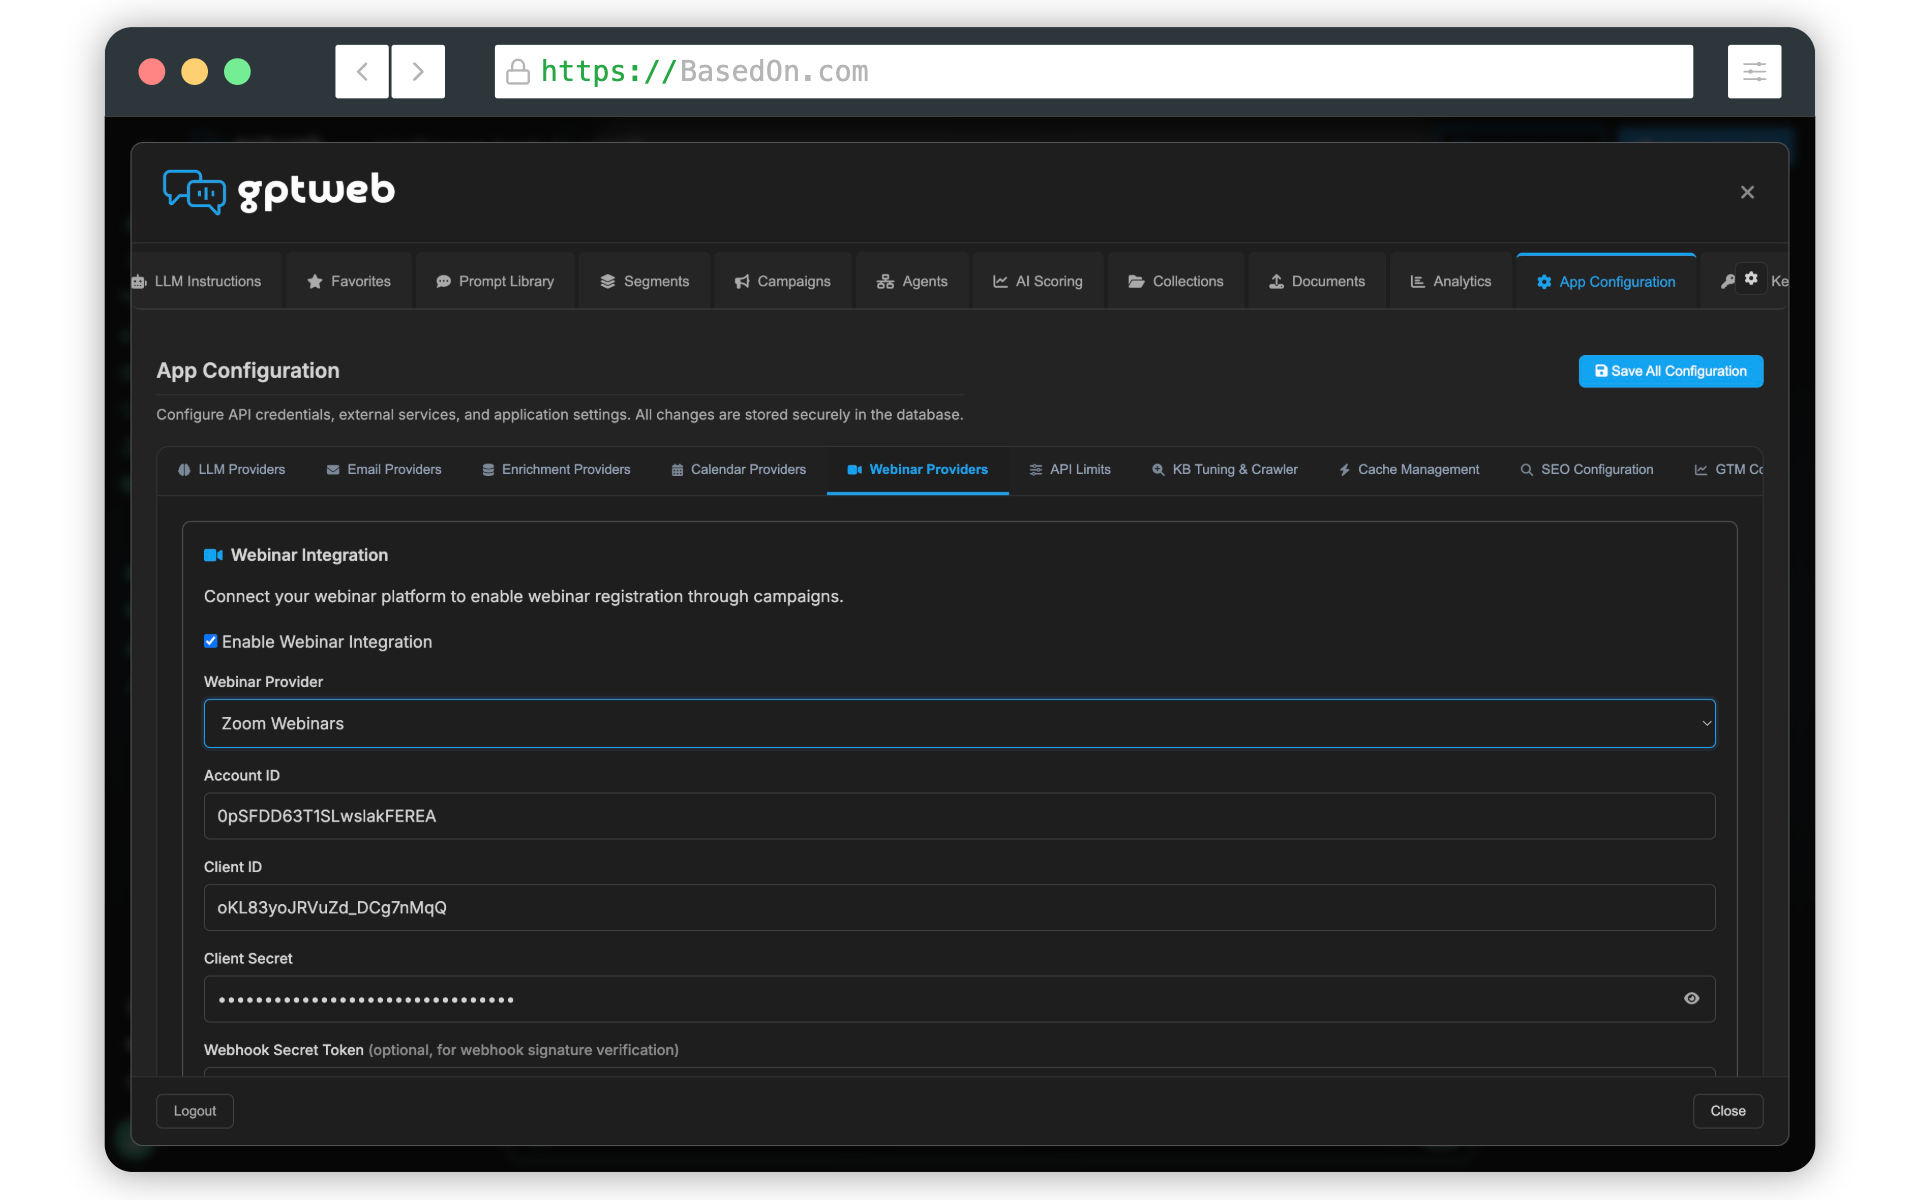
Task: Click the Webinar Integration section title
Action: pos(309,555)
